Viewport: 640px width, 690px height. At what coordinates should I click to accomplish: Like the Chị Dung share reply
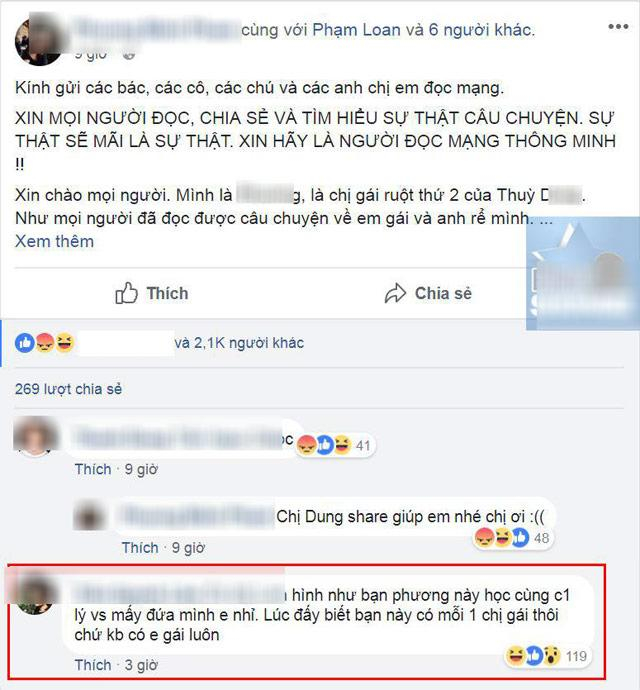tap(140, 547)
